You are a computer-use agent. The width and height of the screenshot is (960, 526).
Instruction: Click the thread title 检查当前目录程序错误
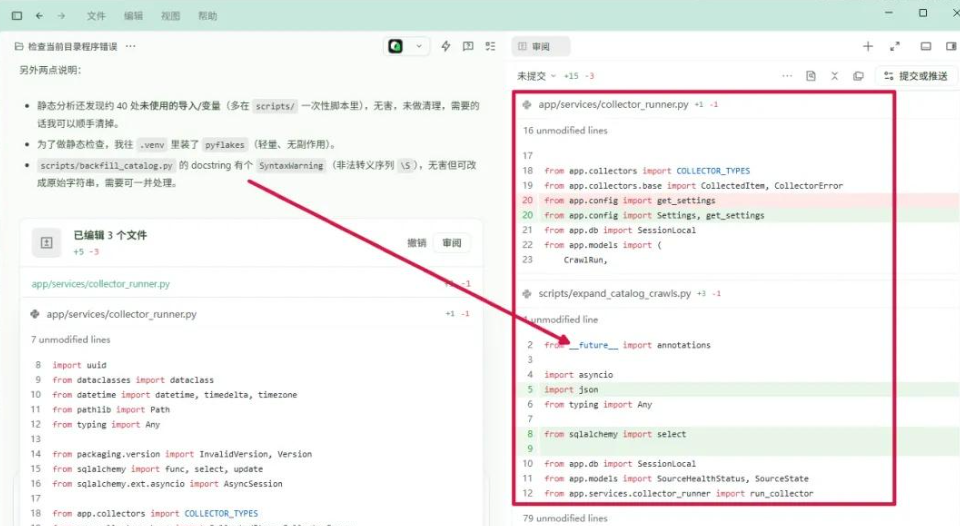tap(72, 47)
